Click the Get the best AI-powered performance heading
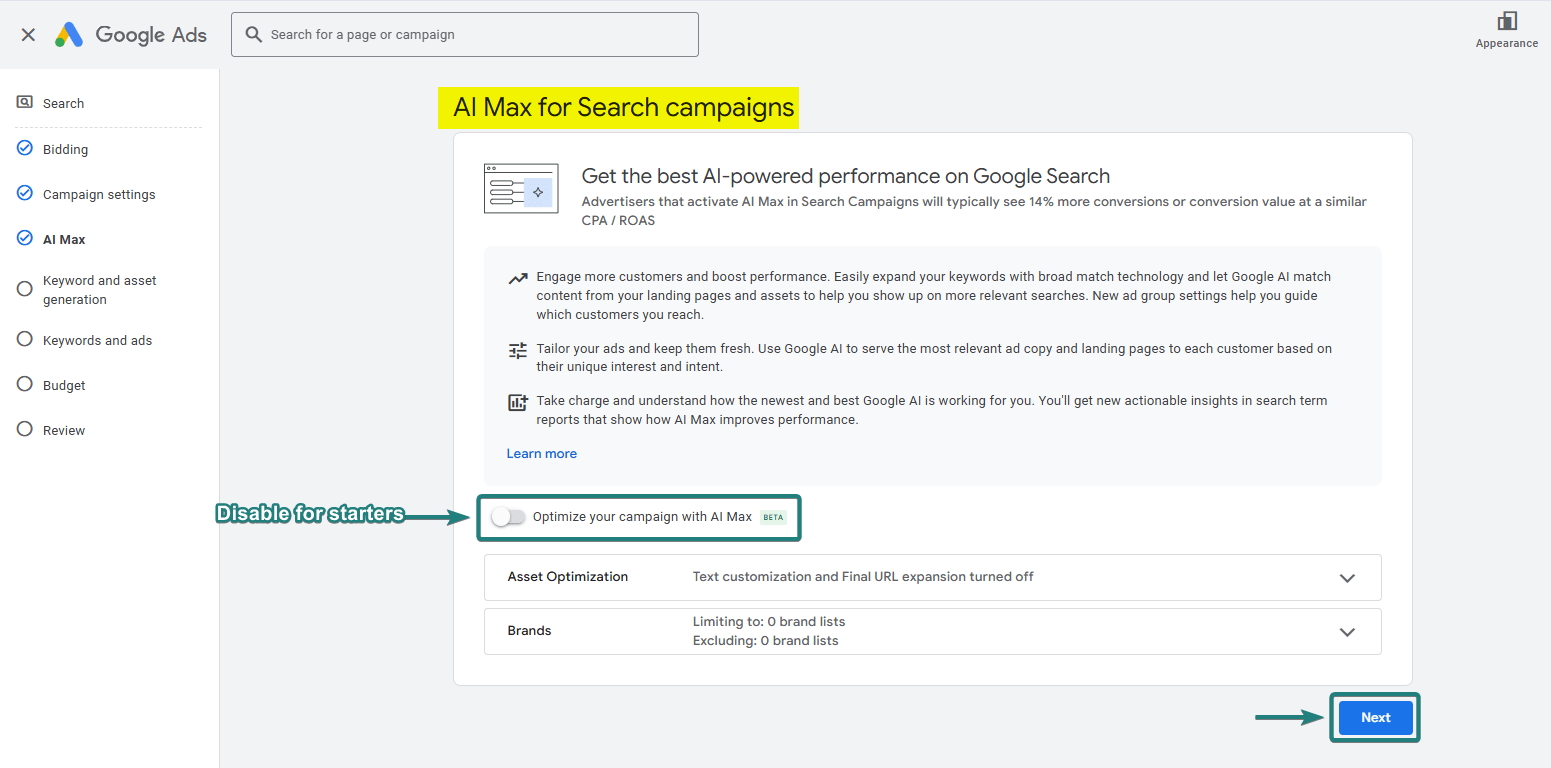Image resolution: width=1551 pixels, height=768 pixels. pos(846,176)
